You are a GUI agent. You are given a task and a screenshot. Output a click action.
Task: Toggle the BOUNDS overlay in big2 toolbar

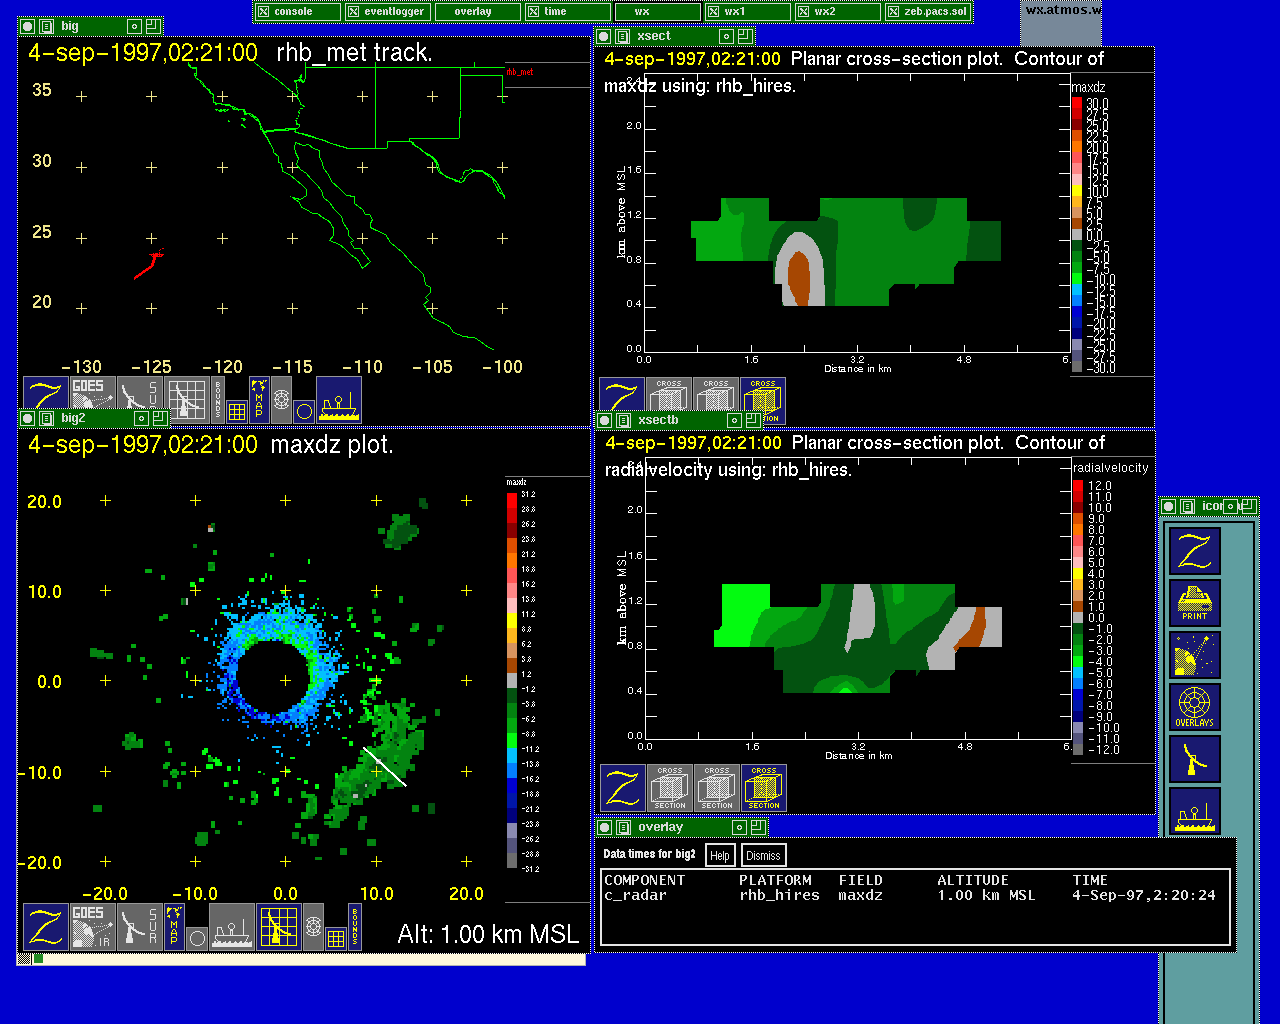(355, 927)
